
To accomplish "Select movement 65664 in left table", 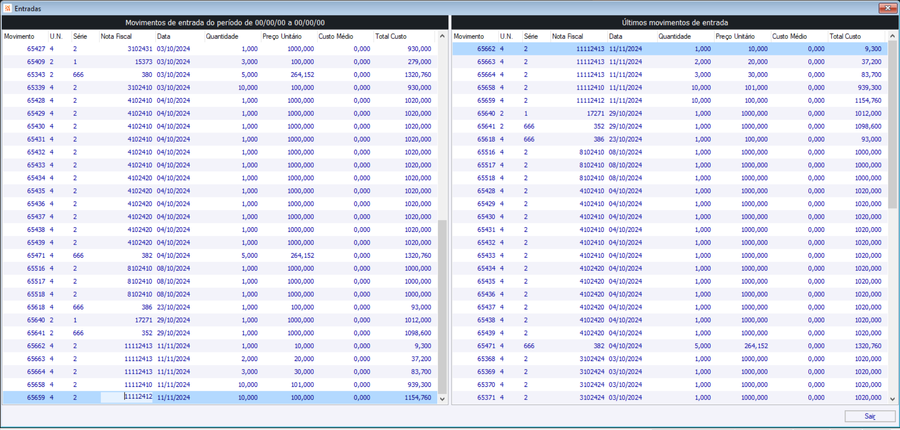I will [x=220, y=371].
